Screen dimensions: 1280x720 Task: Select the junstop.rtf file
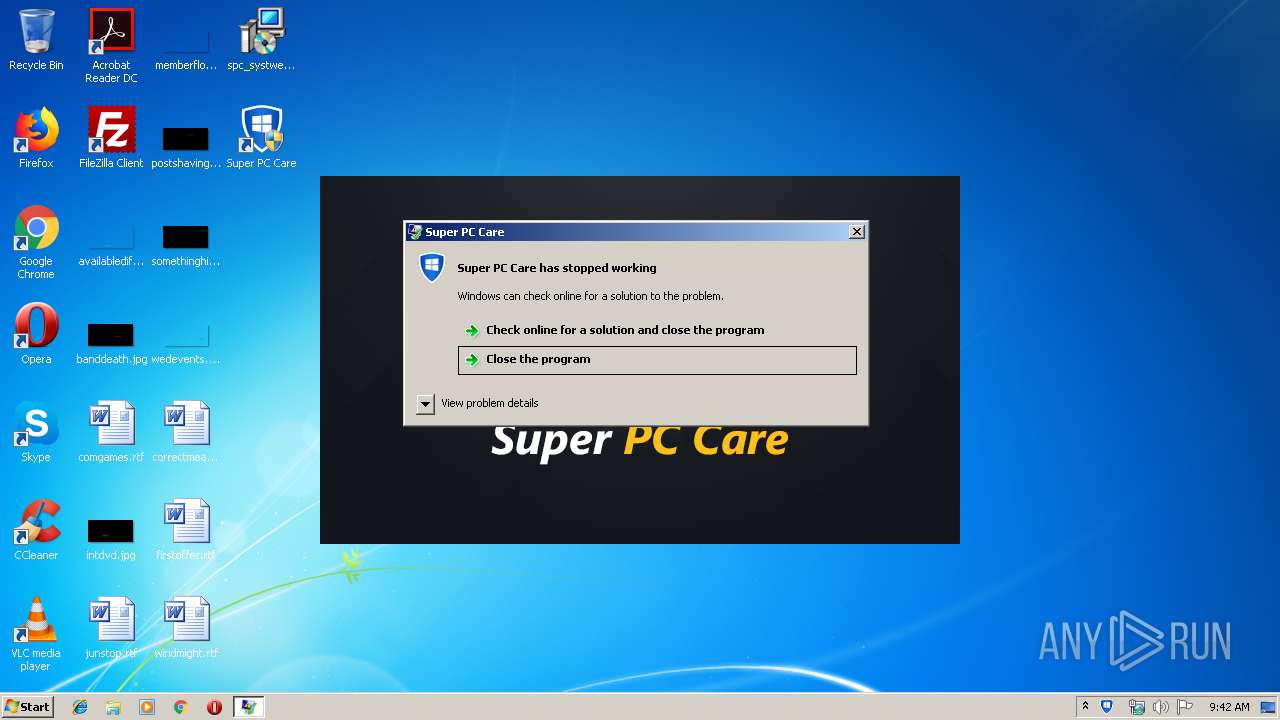pos(111,628)
